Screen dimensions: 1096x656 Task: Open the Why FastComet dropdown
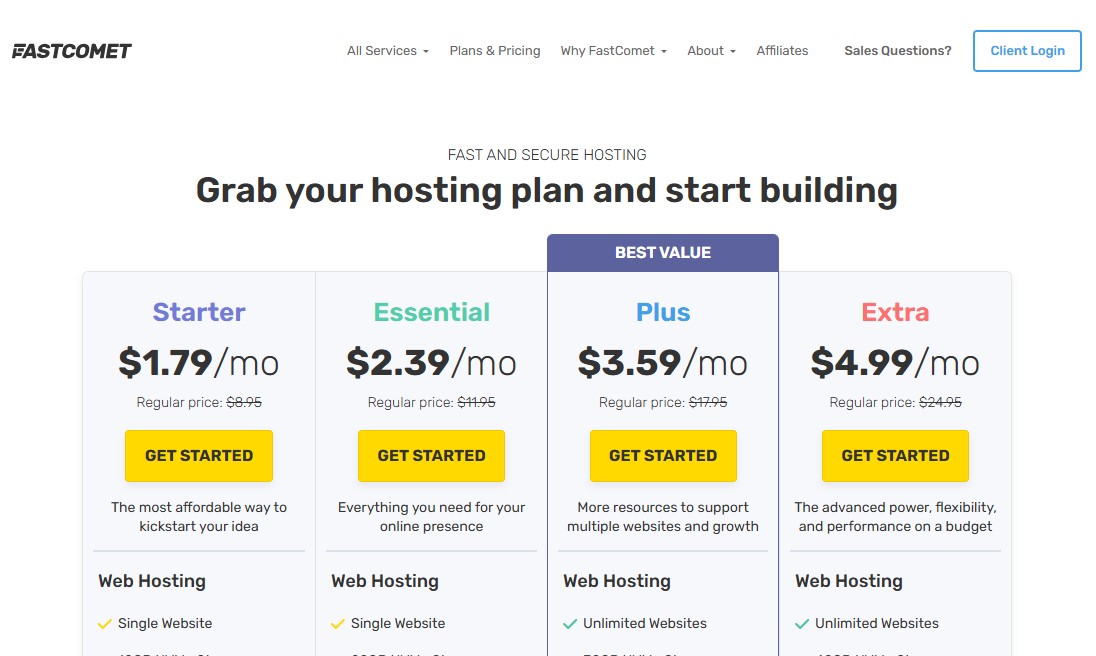(613, 50)
